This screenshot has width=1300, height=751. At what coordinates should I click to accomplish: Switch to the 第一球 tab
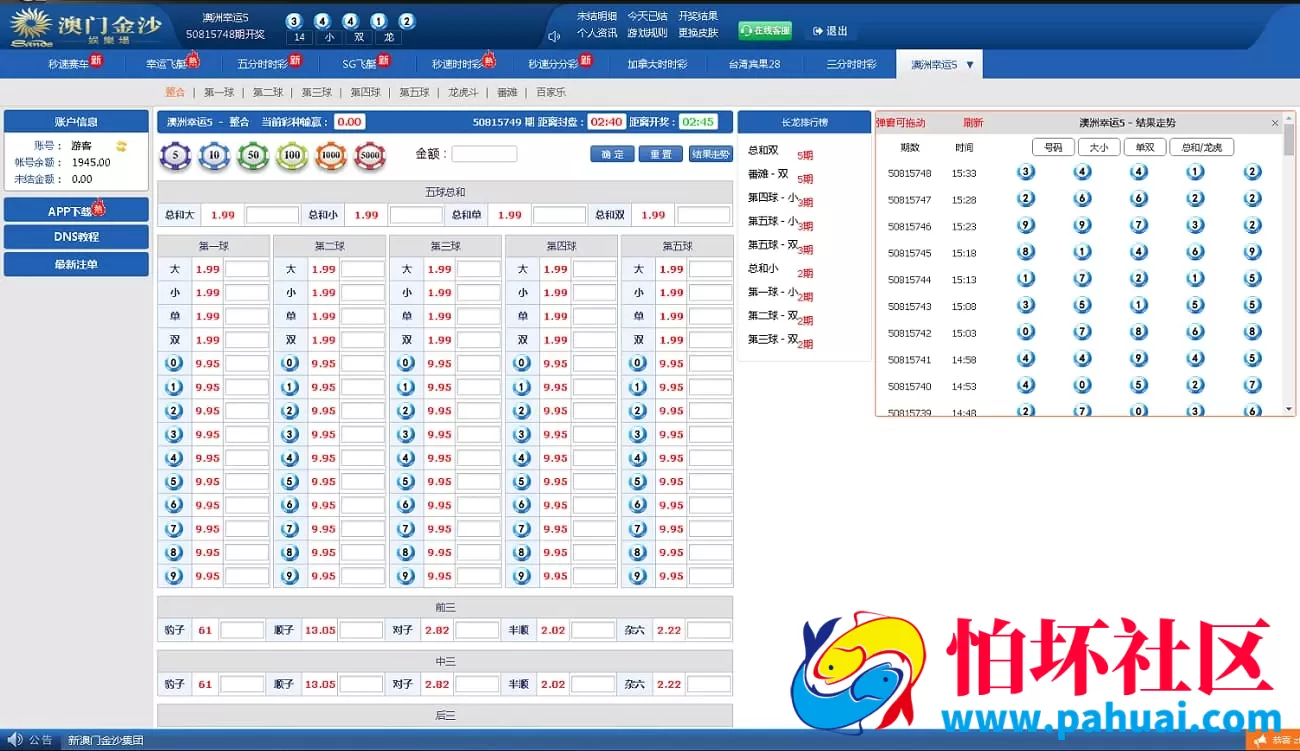tap(218, 91)
